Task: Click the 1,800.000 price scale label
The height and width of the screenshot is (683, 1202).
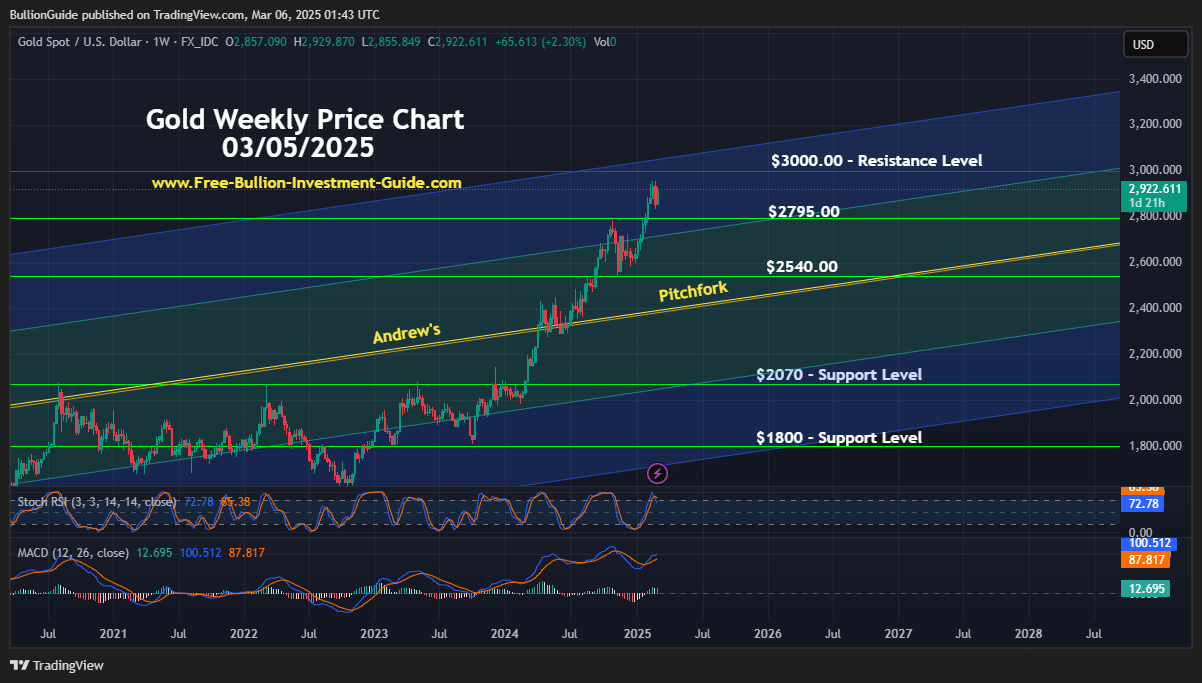Action: coord(1155,446)
